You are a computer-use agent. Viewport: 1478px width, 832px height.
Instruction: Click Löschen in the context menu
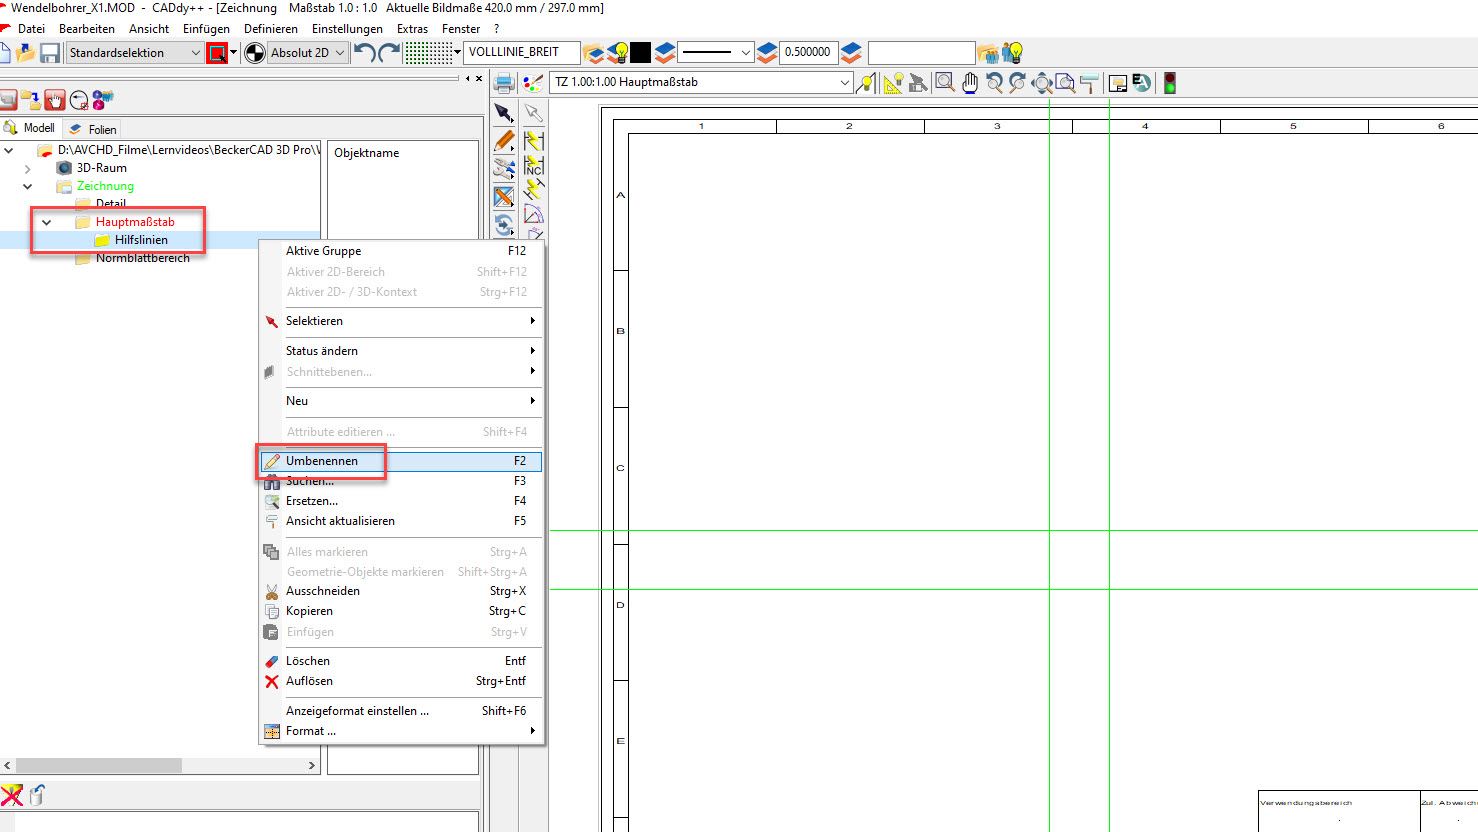[x=308, y=661]
